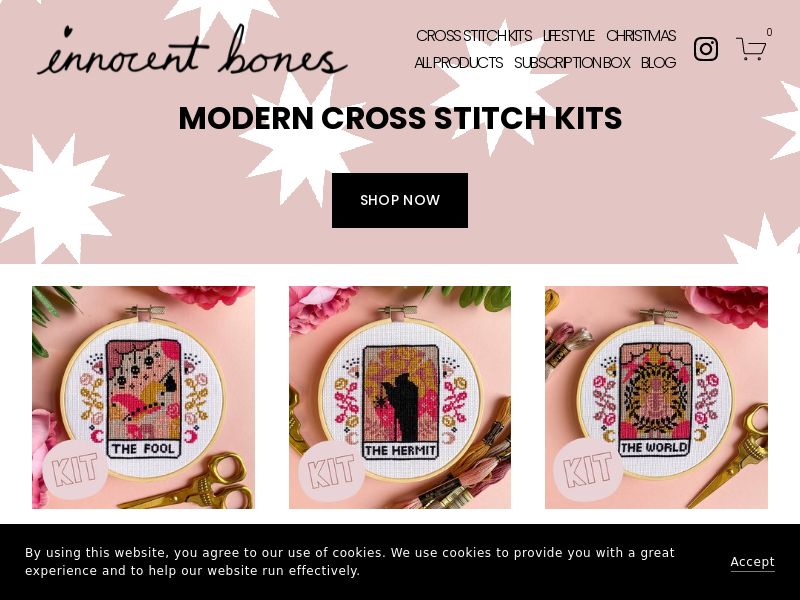Click the Shop Now button
This screenshot has width=800, height=600.
tap(400, 201)
